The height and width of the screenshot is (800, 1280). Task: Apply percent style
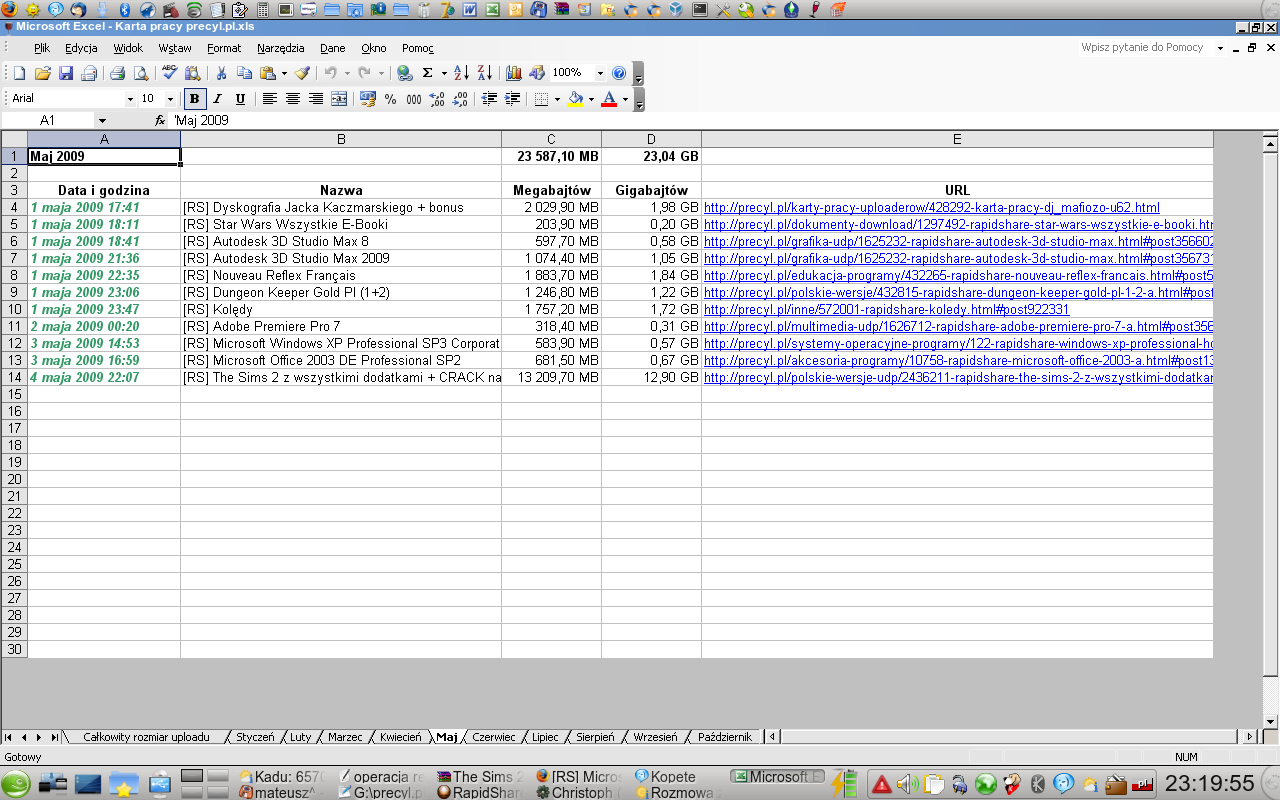tap(391, 99)
